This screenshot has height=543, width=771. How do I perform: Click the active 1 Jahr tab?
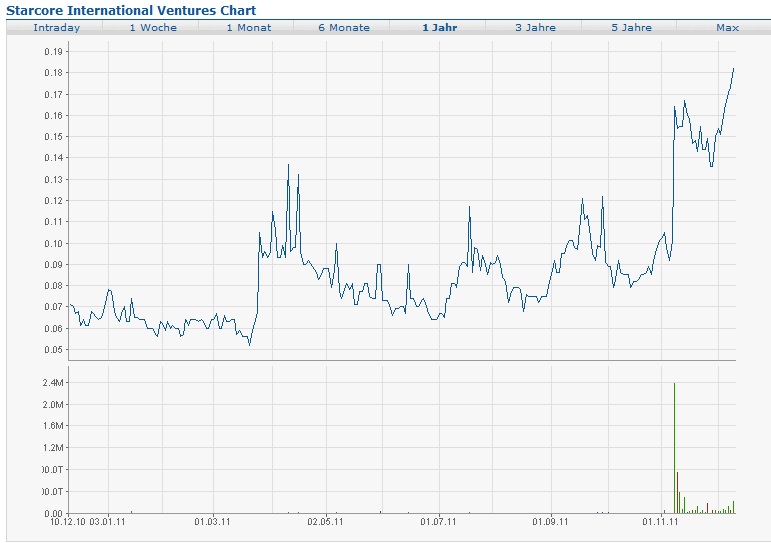pyautogui.click(x=440, y=28)
